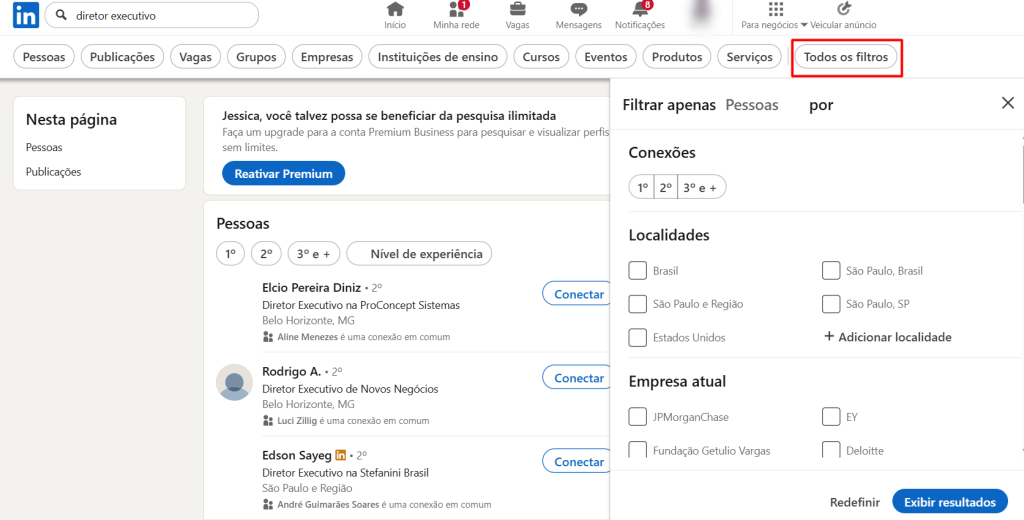Check the Brasil location checkbox

pos(637,270)
